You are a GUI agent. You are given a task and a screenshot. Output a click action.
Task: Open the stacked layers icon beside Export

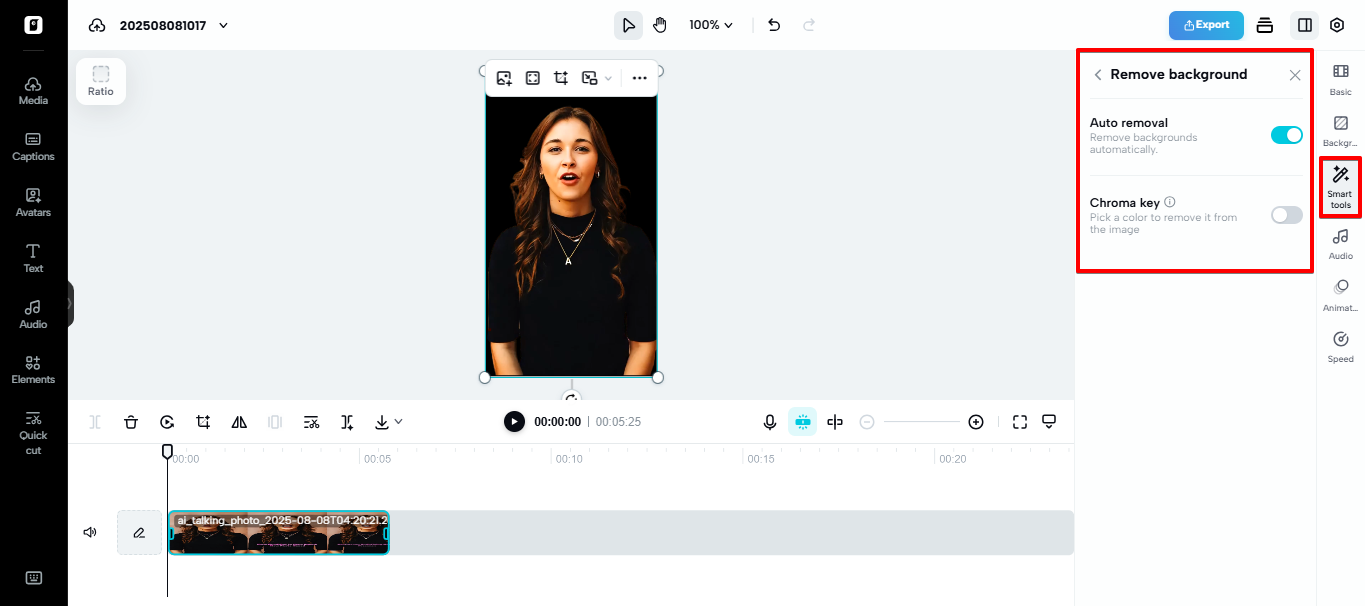(1265, 25)
